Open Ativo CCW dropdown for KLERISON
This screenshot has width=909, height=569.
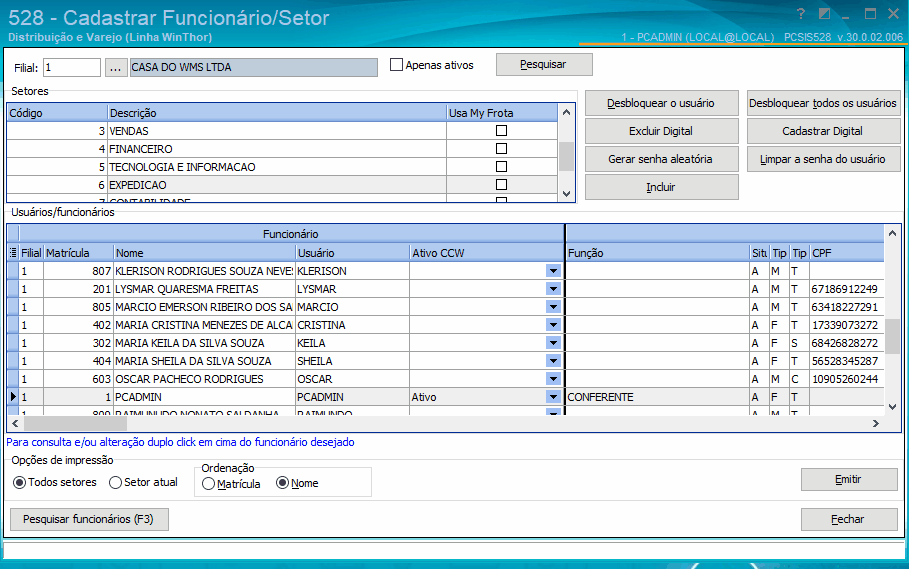coord(553,271)
